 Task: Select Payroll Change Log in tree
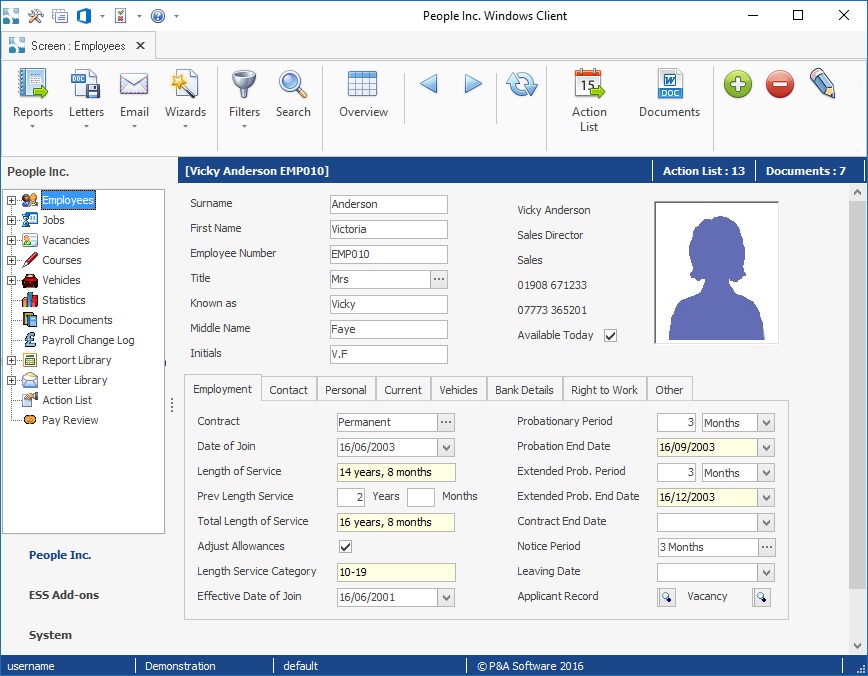(x=88, y=340)
